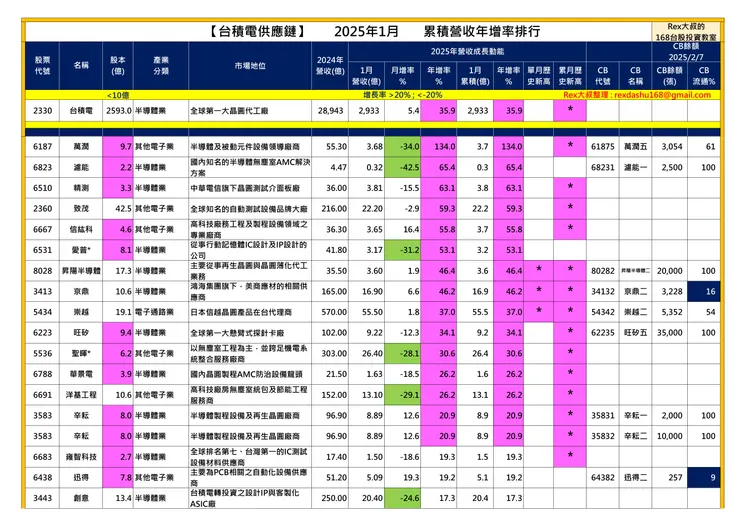
Task: Click the green -29.1 monthly growth cell
Action: click(403, 395)
